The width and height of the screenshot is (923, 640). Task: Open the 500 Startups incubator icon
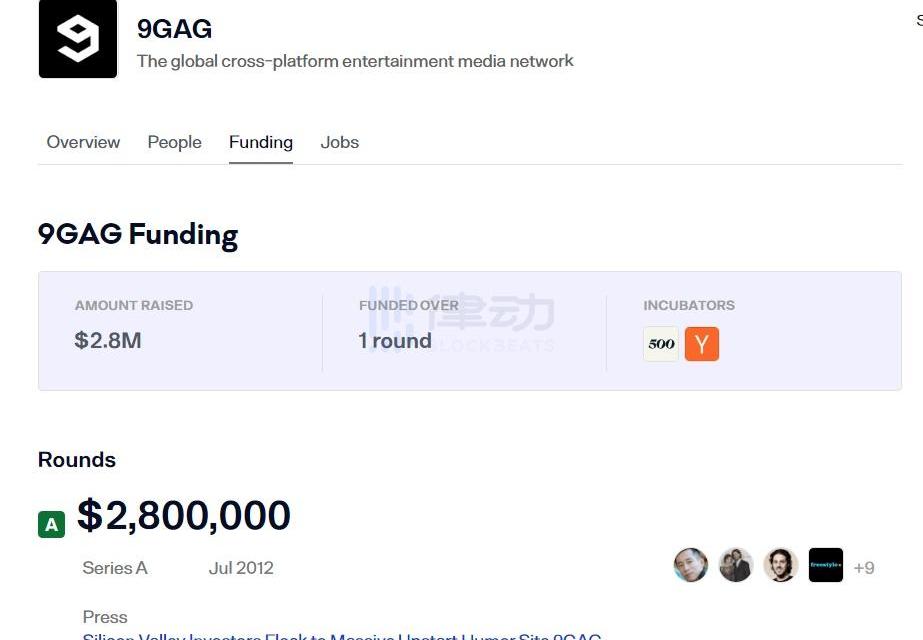[661, 344]
